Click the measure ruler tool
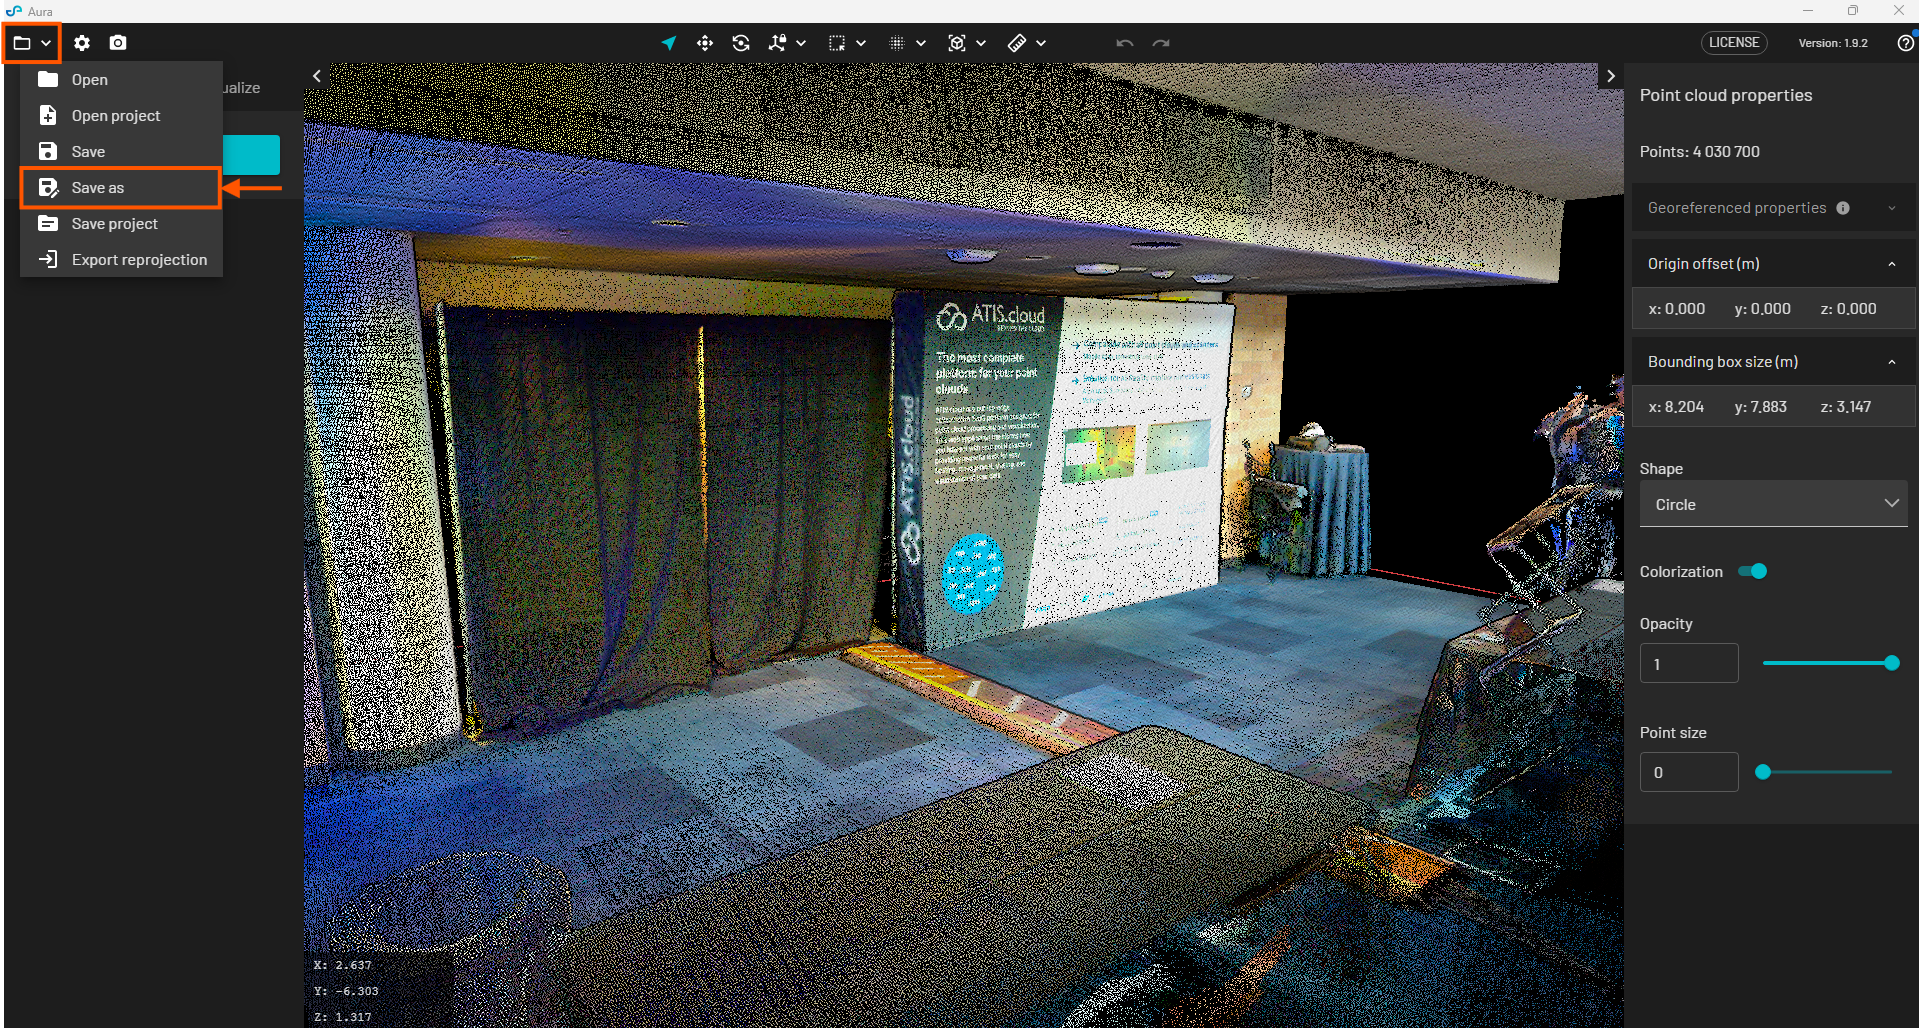Viewport: 1919px width, 1028px height. (1017, 43)
